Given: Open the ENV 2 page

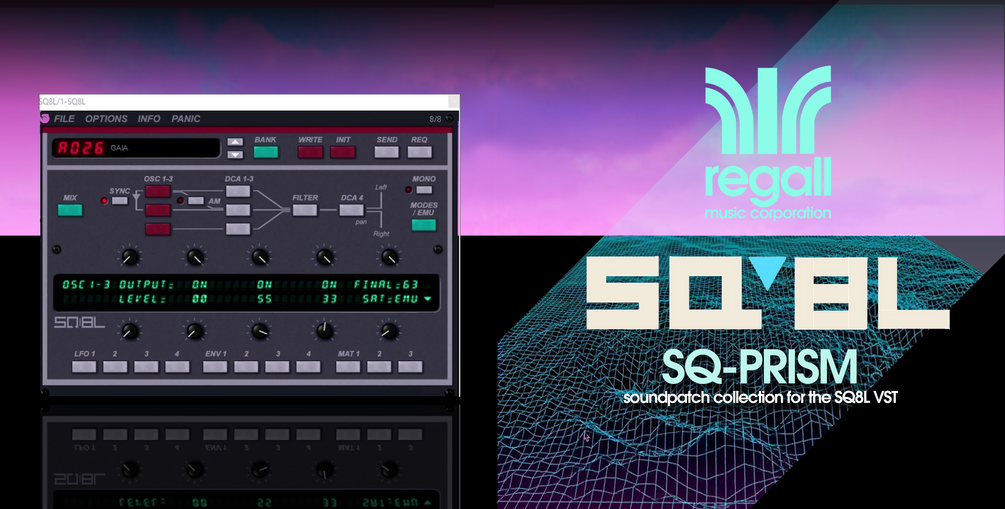Looking at the screenshot, I should pyautogui.click(x=246, y=367).
